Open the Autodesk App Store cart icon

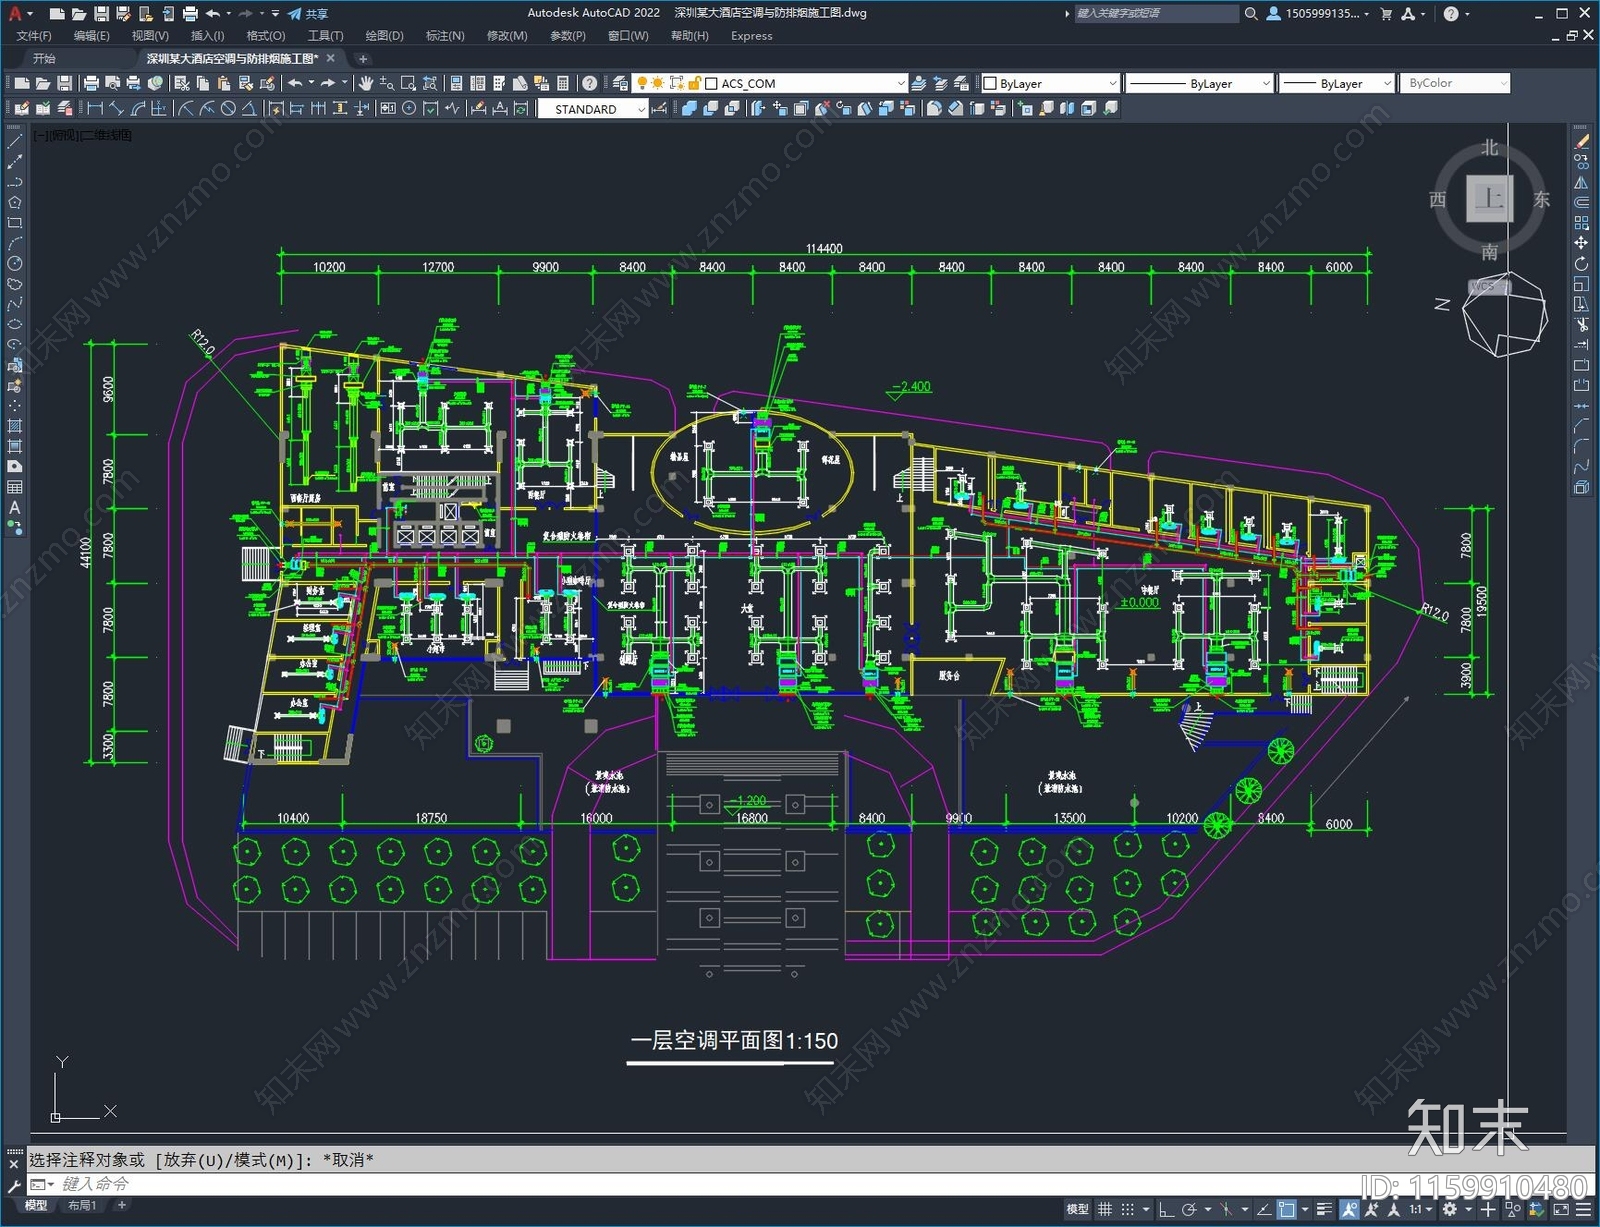point(1386,13)
